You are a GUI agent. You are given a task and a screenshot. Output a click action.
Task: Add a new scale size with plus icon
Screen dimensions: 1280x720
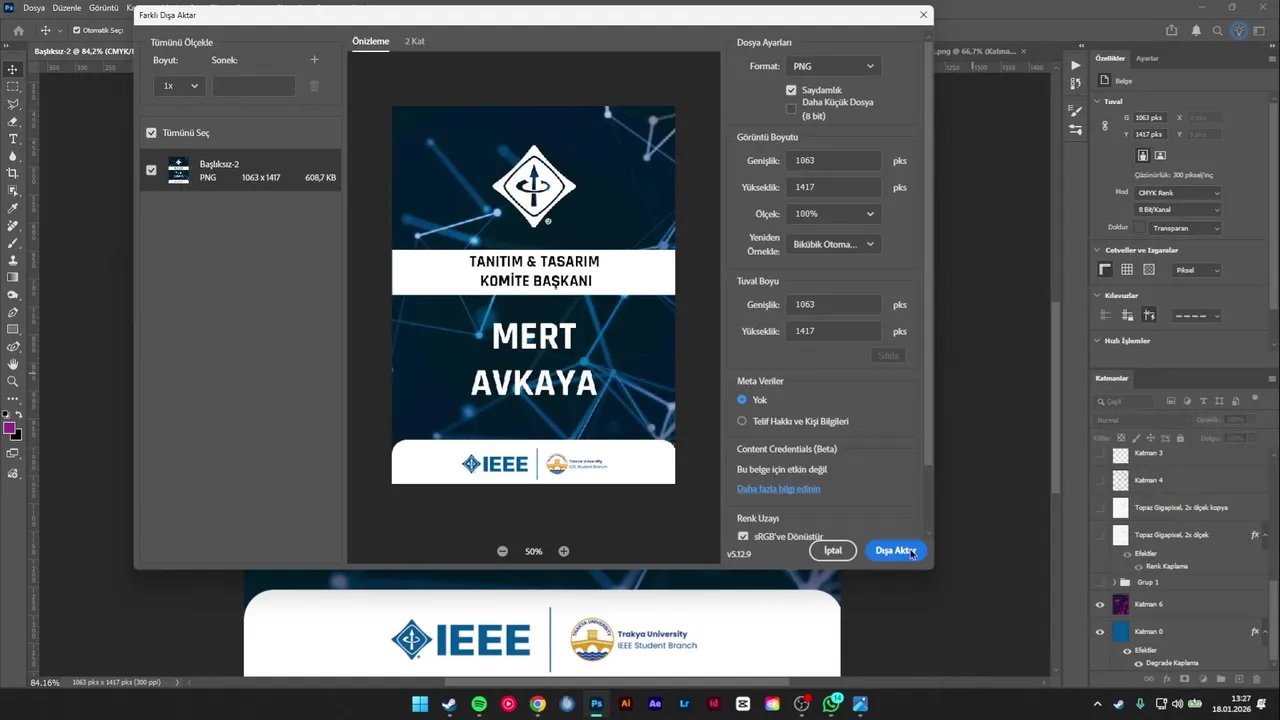coord(314,60)
